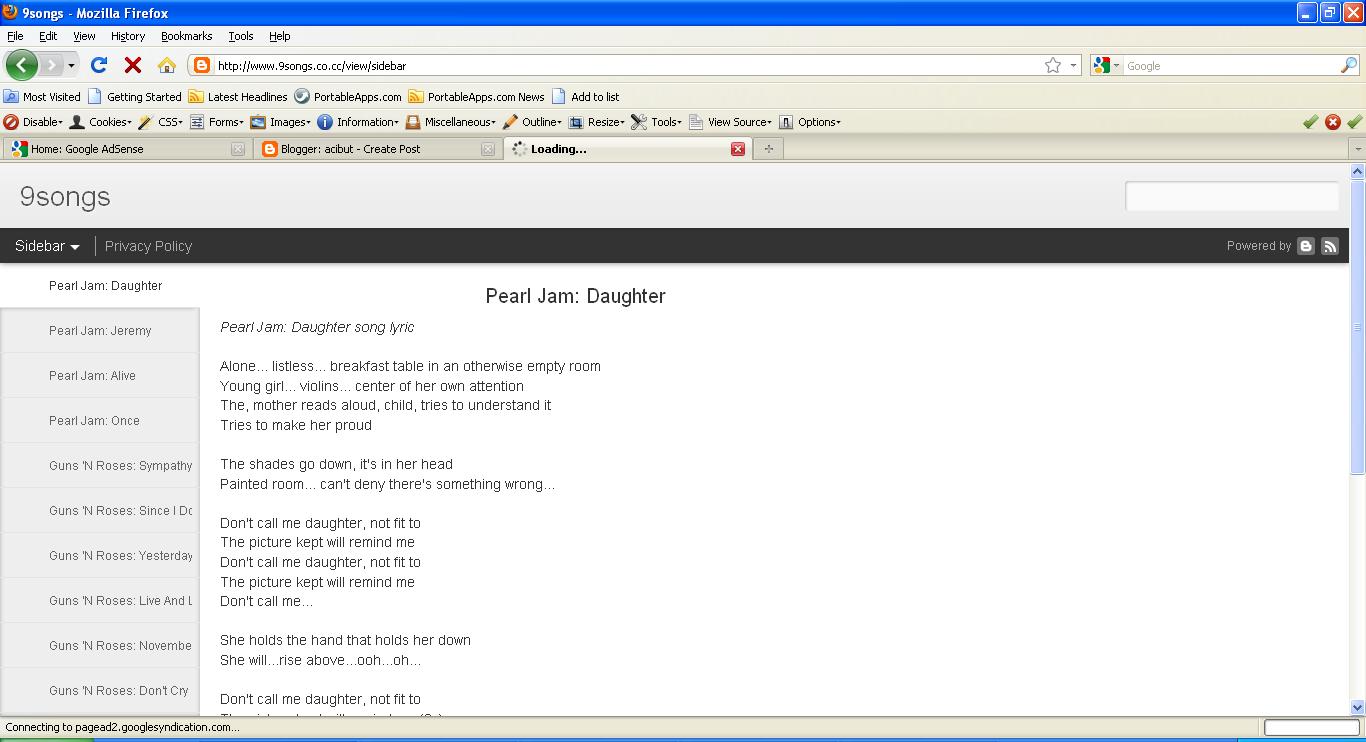Open the Outline web developer dropdown

tap(533, 122)
